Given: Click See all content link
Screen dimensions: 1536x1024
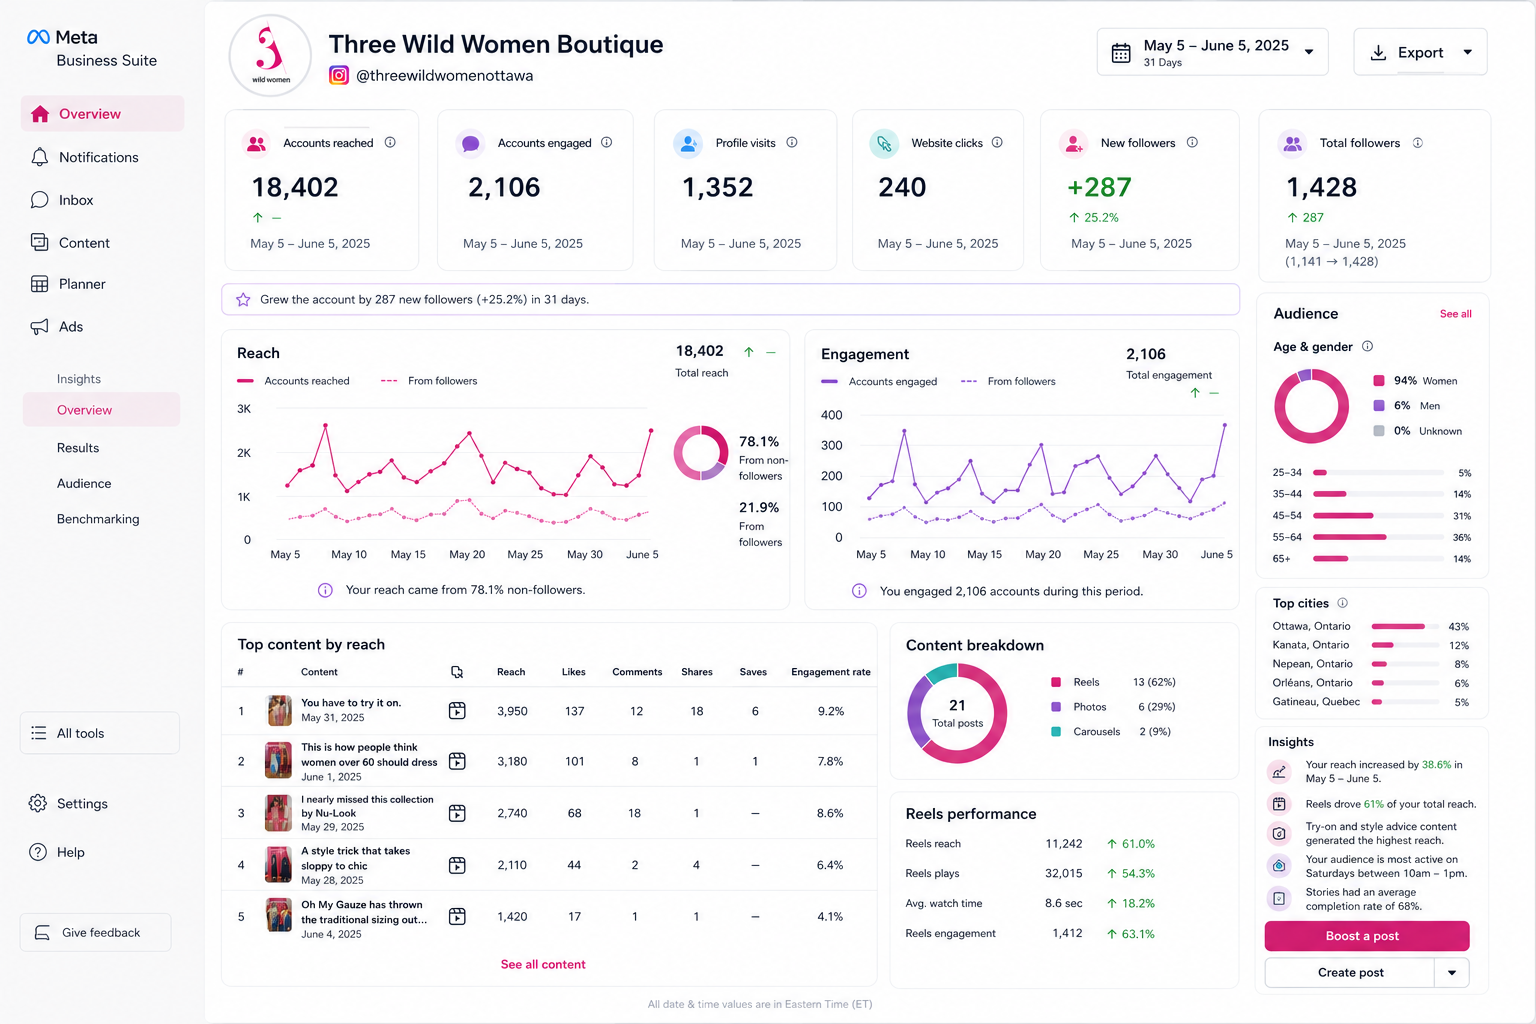Looking at the screenshot, I should (543, 964).
